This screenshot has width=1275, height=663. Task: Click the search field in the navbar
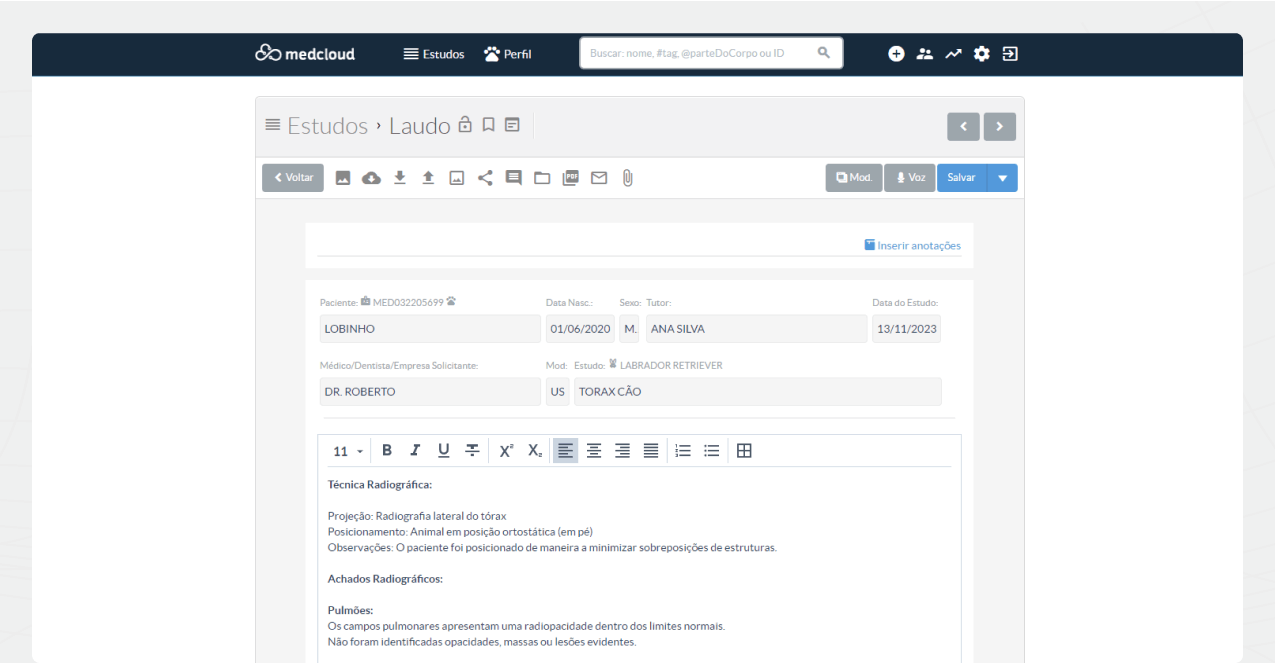pyautogui.click(x=700, y=53)
